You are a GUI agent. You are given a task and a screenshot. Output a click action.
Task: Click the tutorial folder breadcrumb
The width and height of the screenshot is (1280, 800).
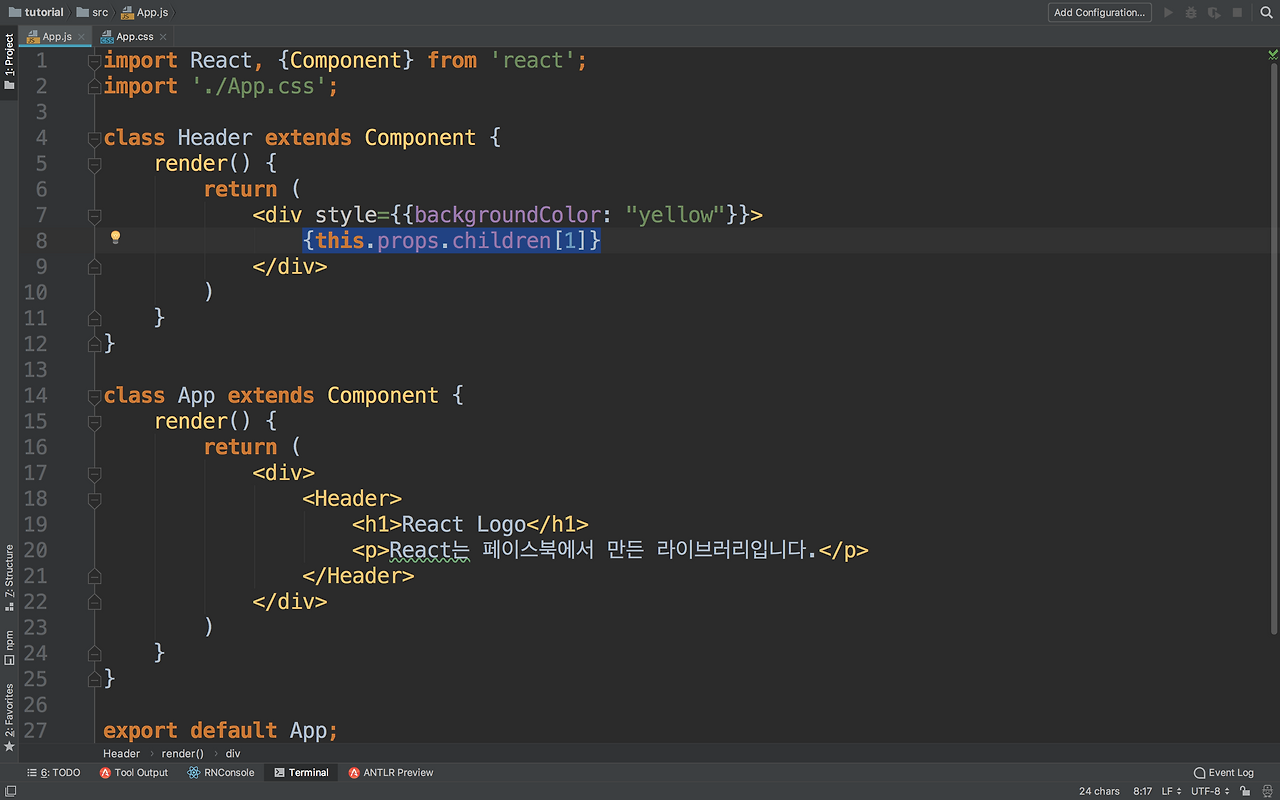36,12
